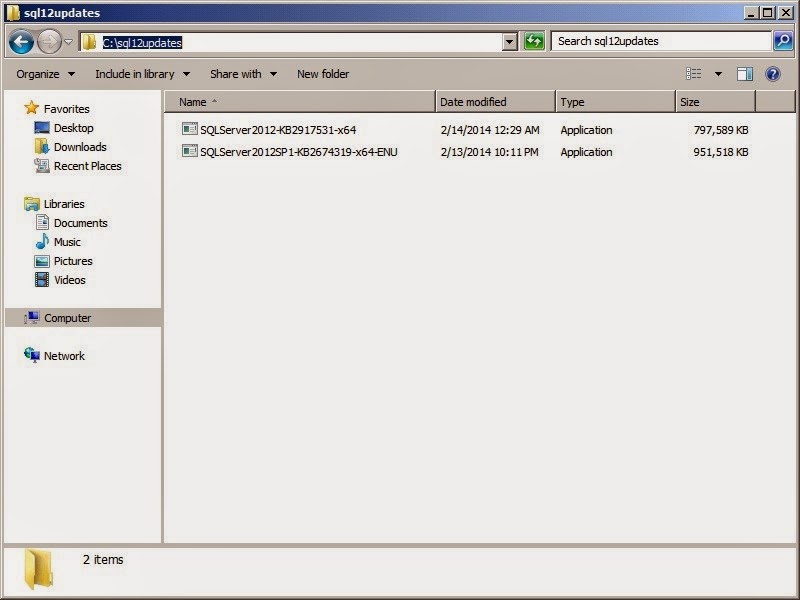Open the Include in library menu
The image size is (800, 600).
(x=142, y=74)
